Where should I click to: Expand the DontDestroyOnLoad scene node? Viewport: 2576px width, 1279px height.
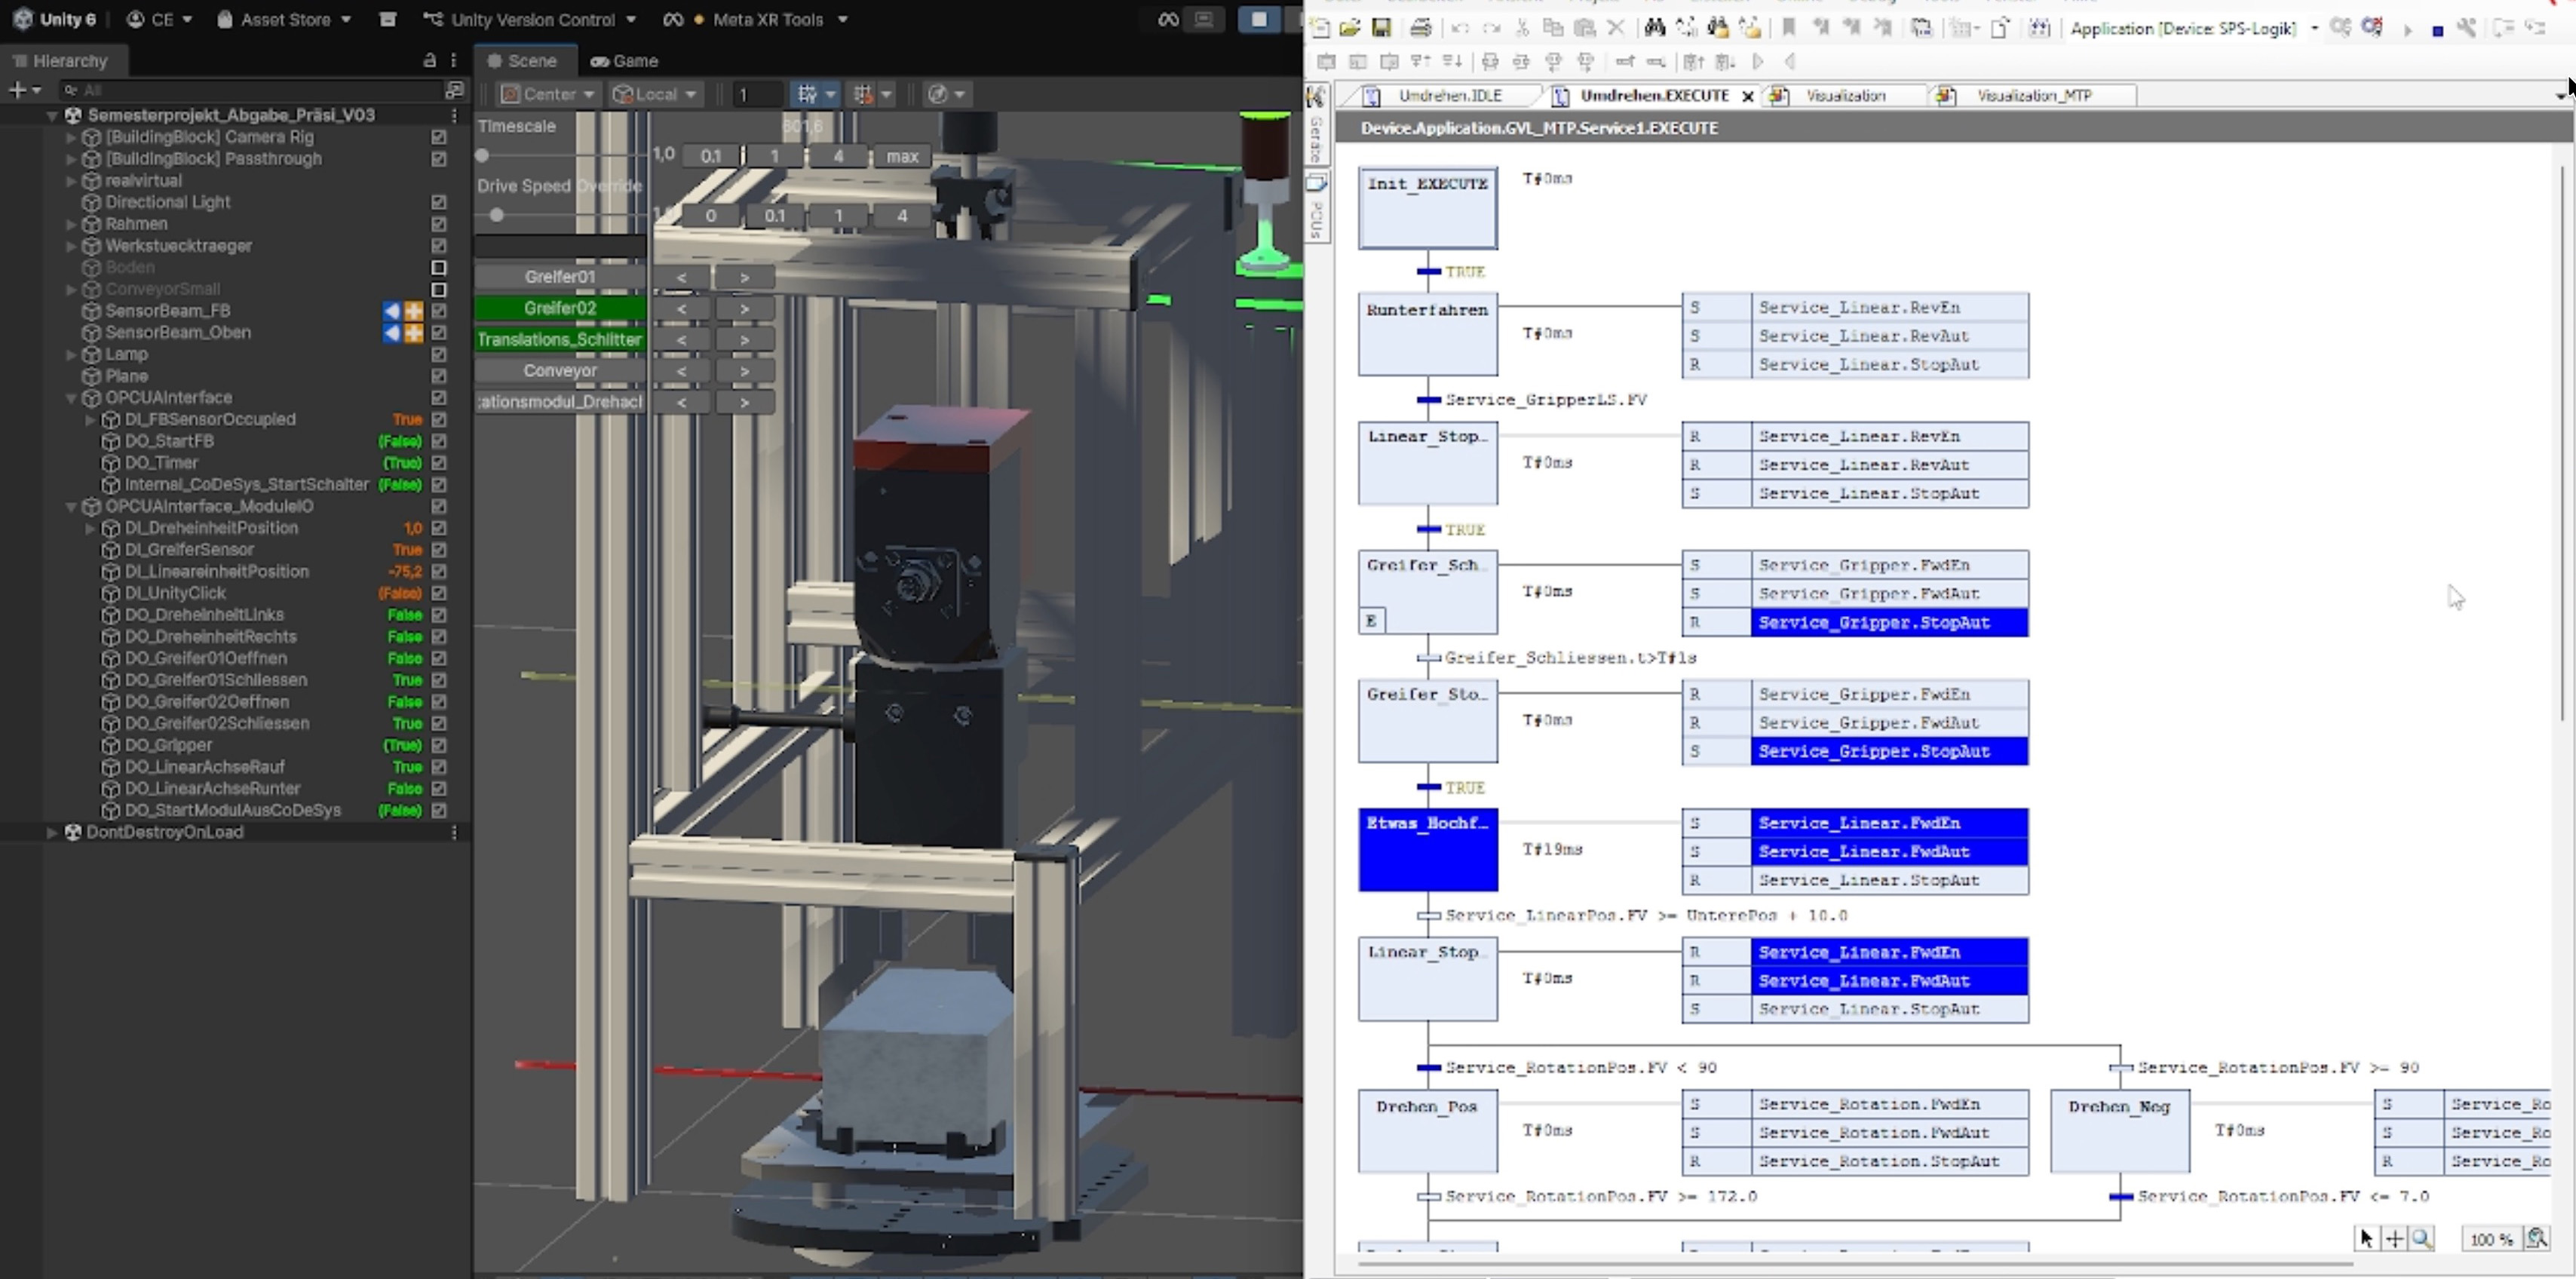click(52, 832)
